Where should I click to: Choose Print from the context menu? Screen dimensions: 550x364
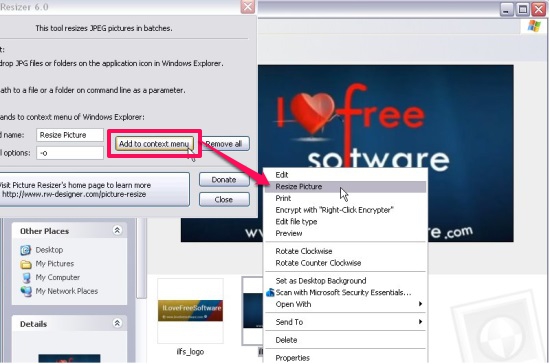click(x=346, y=198)
